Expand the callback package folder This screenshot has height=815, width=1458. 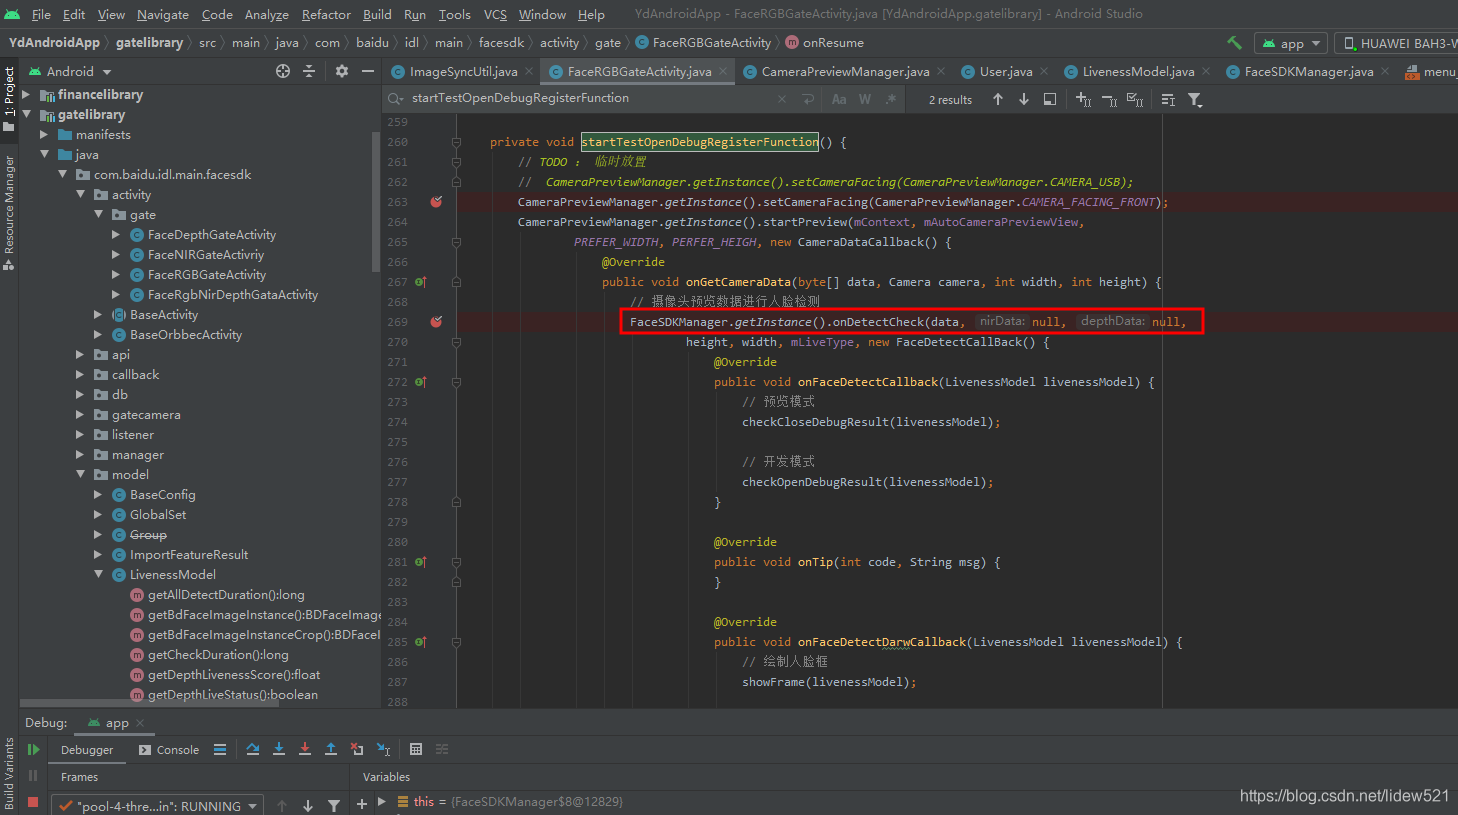coord(80,375)
